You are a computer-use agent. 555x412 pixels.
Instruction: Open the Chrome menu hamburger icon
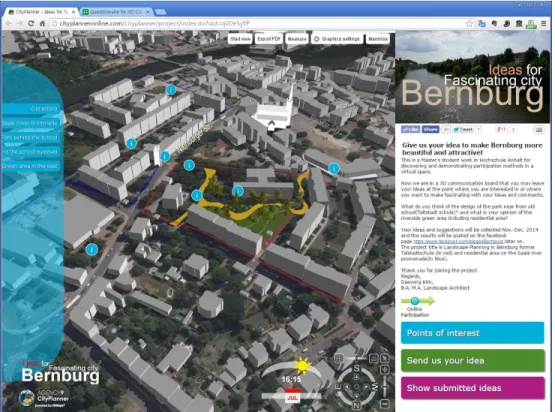(544, 23)
